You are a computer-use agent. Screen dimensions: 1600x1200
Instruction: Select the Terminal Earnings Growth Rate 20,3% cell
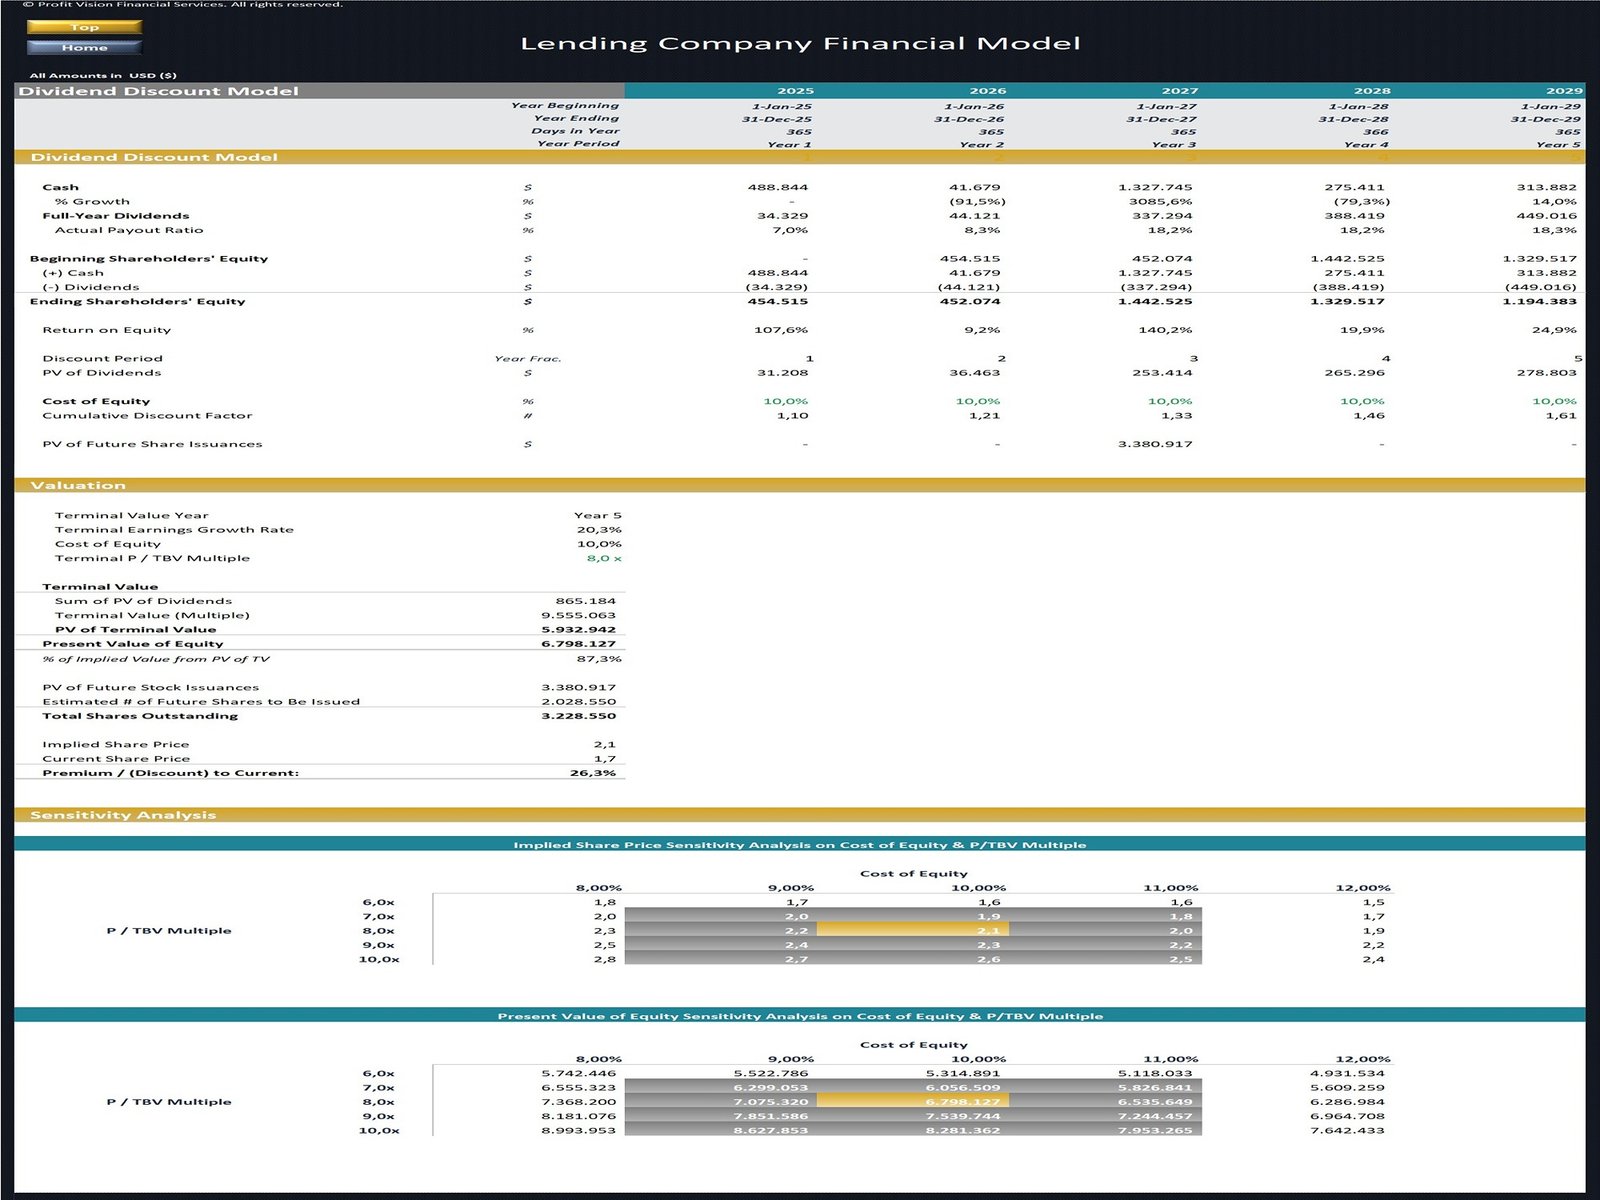pos(598,530)
